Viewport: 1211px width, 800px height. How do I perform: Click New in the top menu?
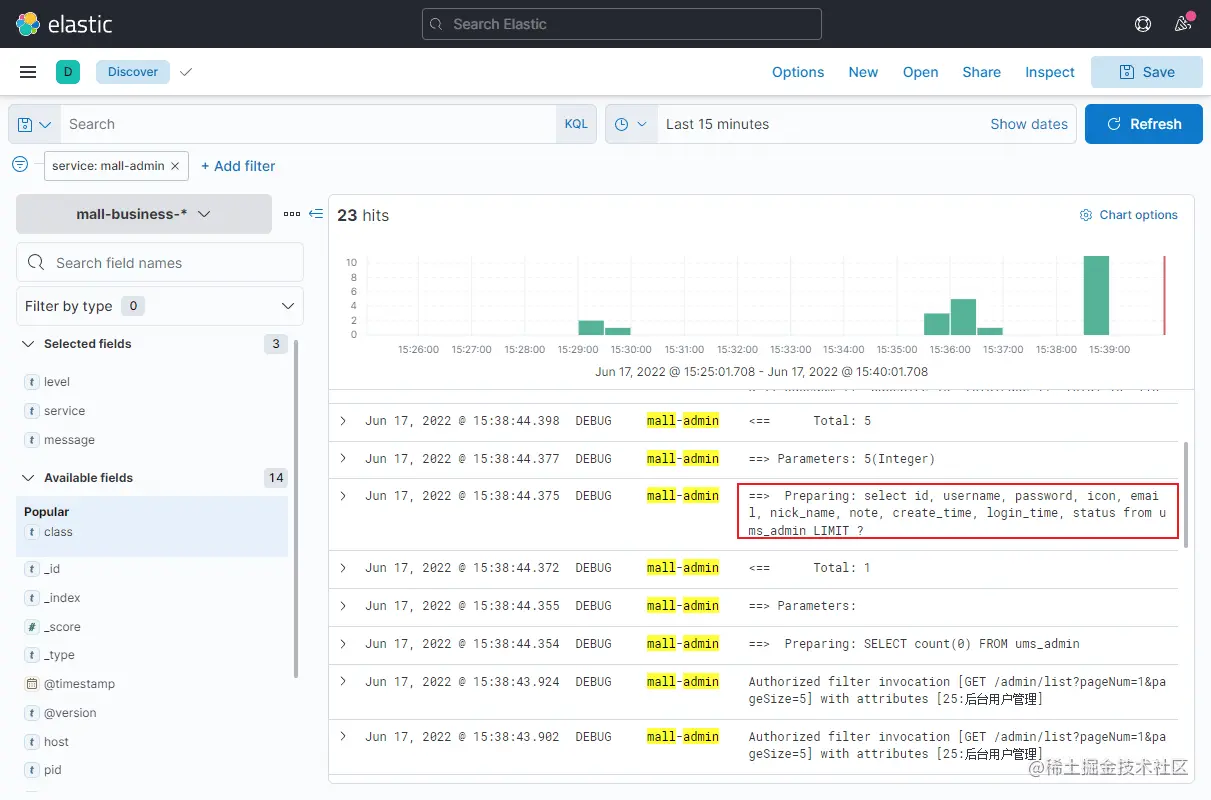(x=863, y=72)
